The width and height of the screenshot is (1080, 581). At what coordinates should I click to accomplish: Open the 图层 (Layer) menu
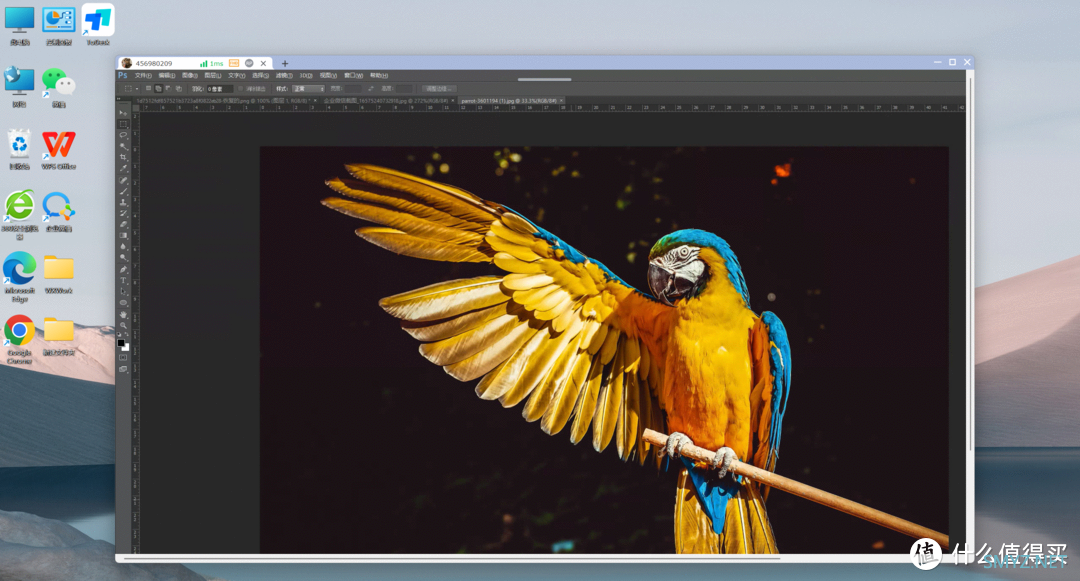coord(213,76)
